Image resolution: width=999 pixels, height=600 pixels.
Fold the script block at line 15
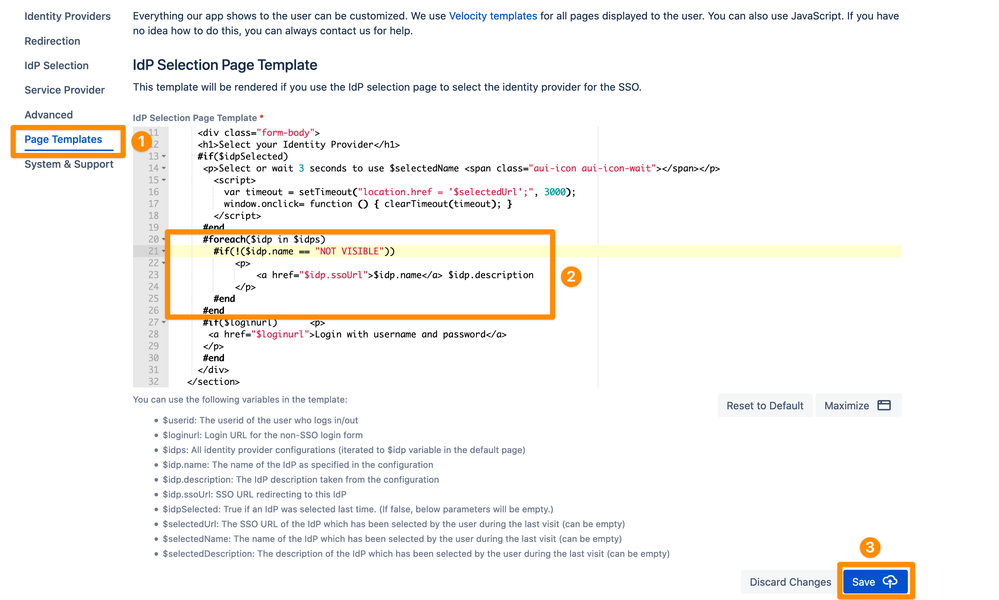pos(164,180)
